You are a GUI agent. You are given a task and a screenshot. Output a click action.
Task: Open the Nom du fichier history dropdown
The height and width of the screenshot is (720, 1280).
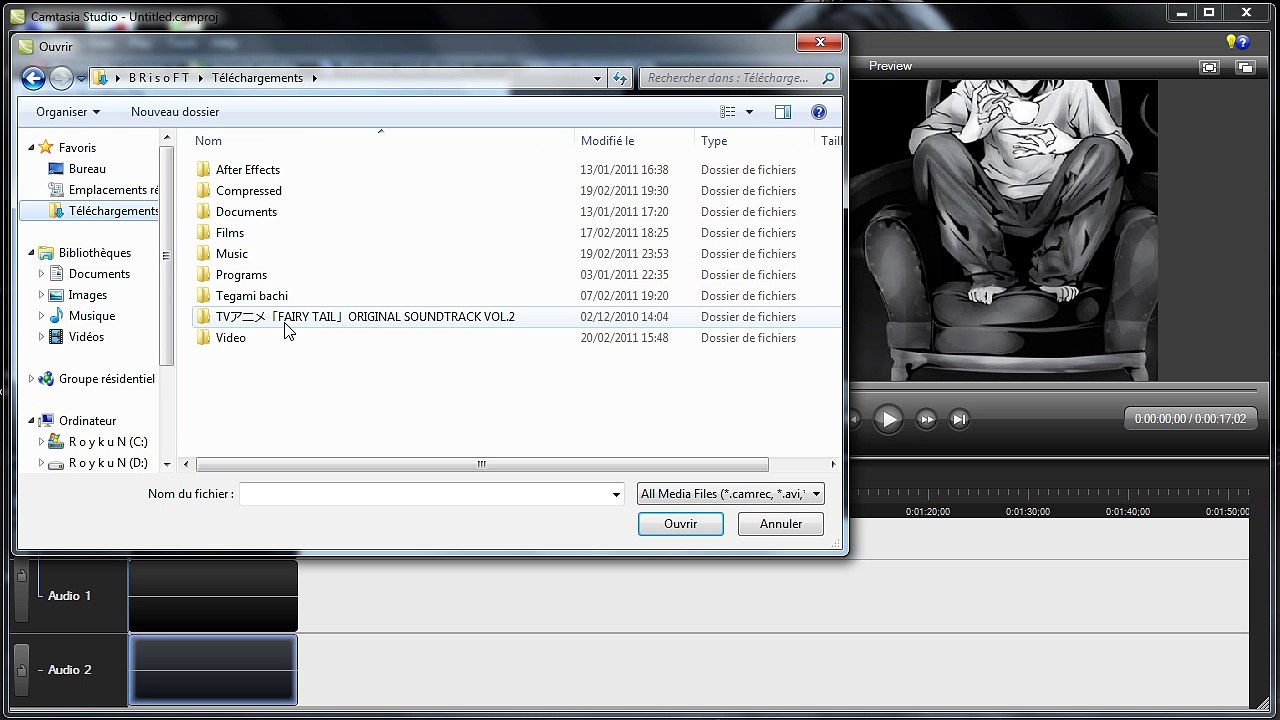tap(616, 494)
